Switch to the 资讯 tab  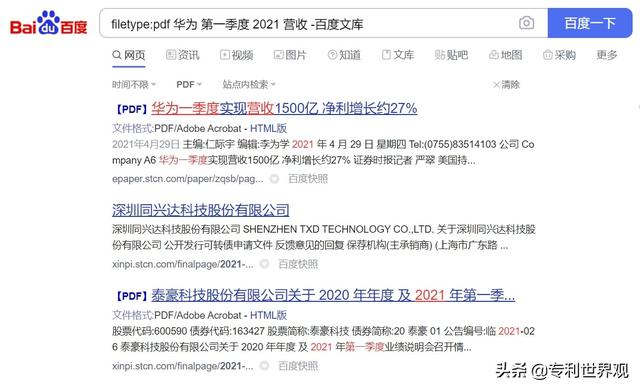[x=182, y=55]
